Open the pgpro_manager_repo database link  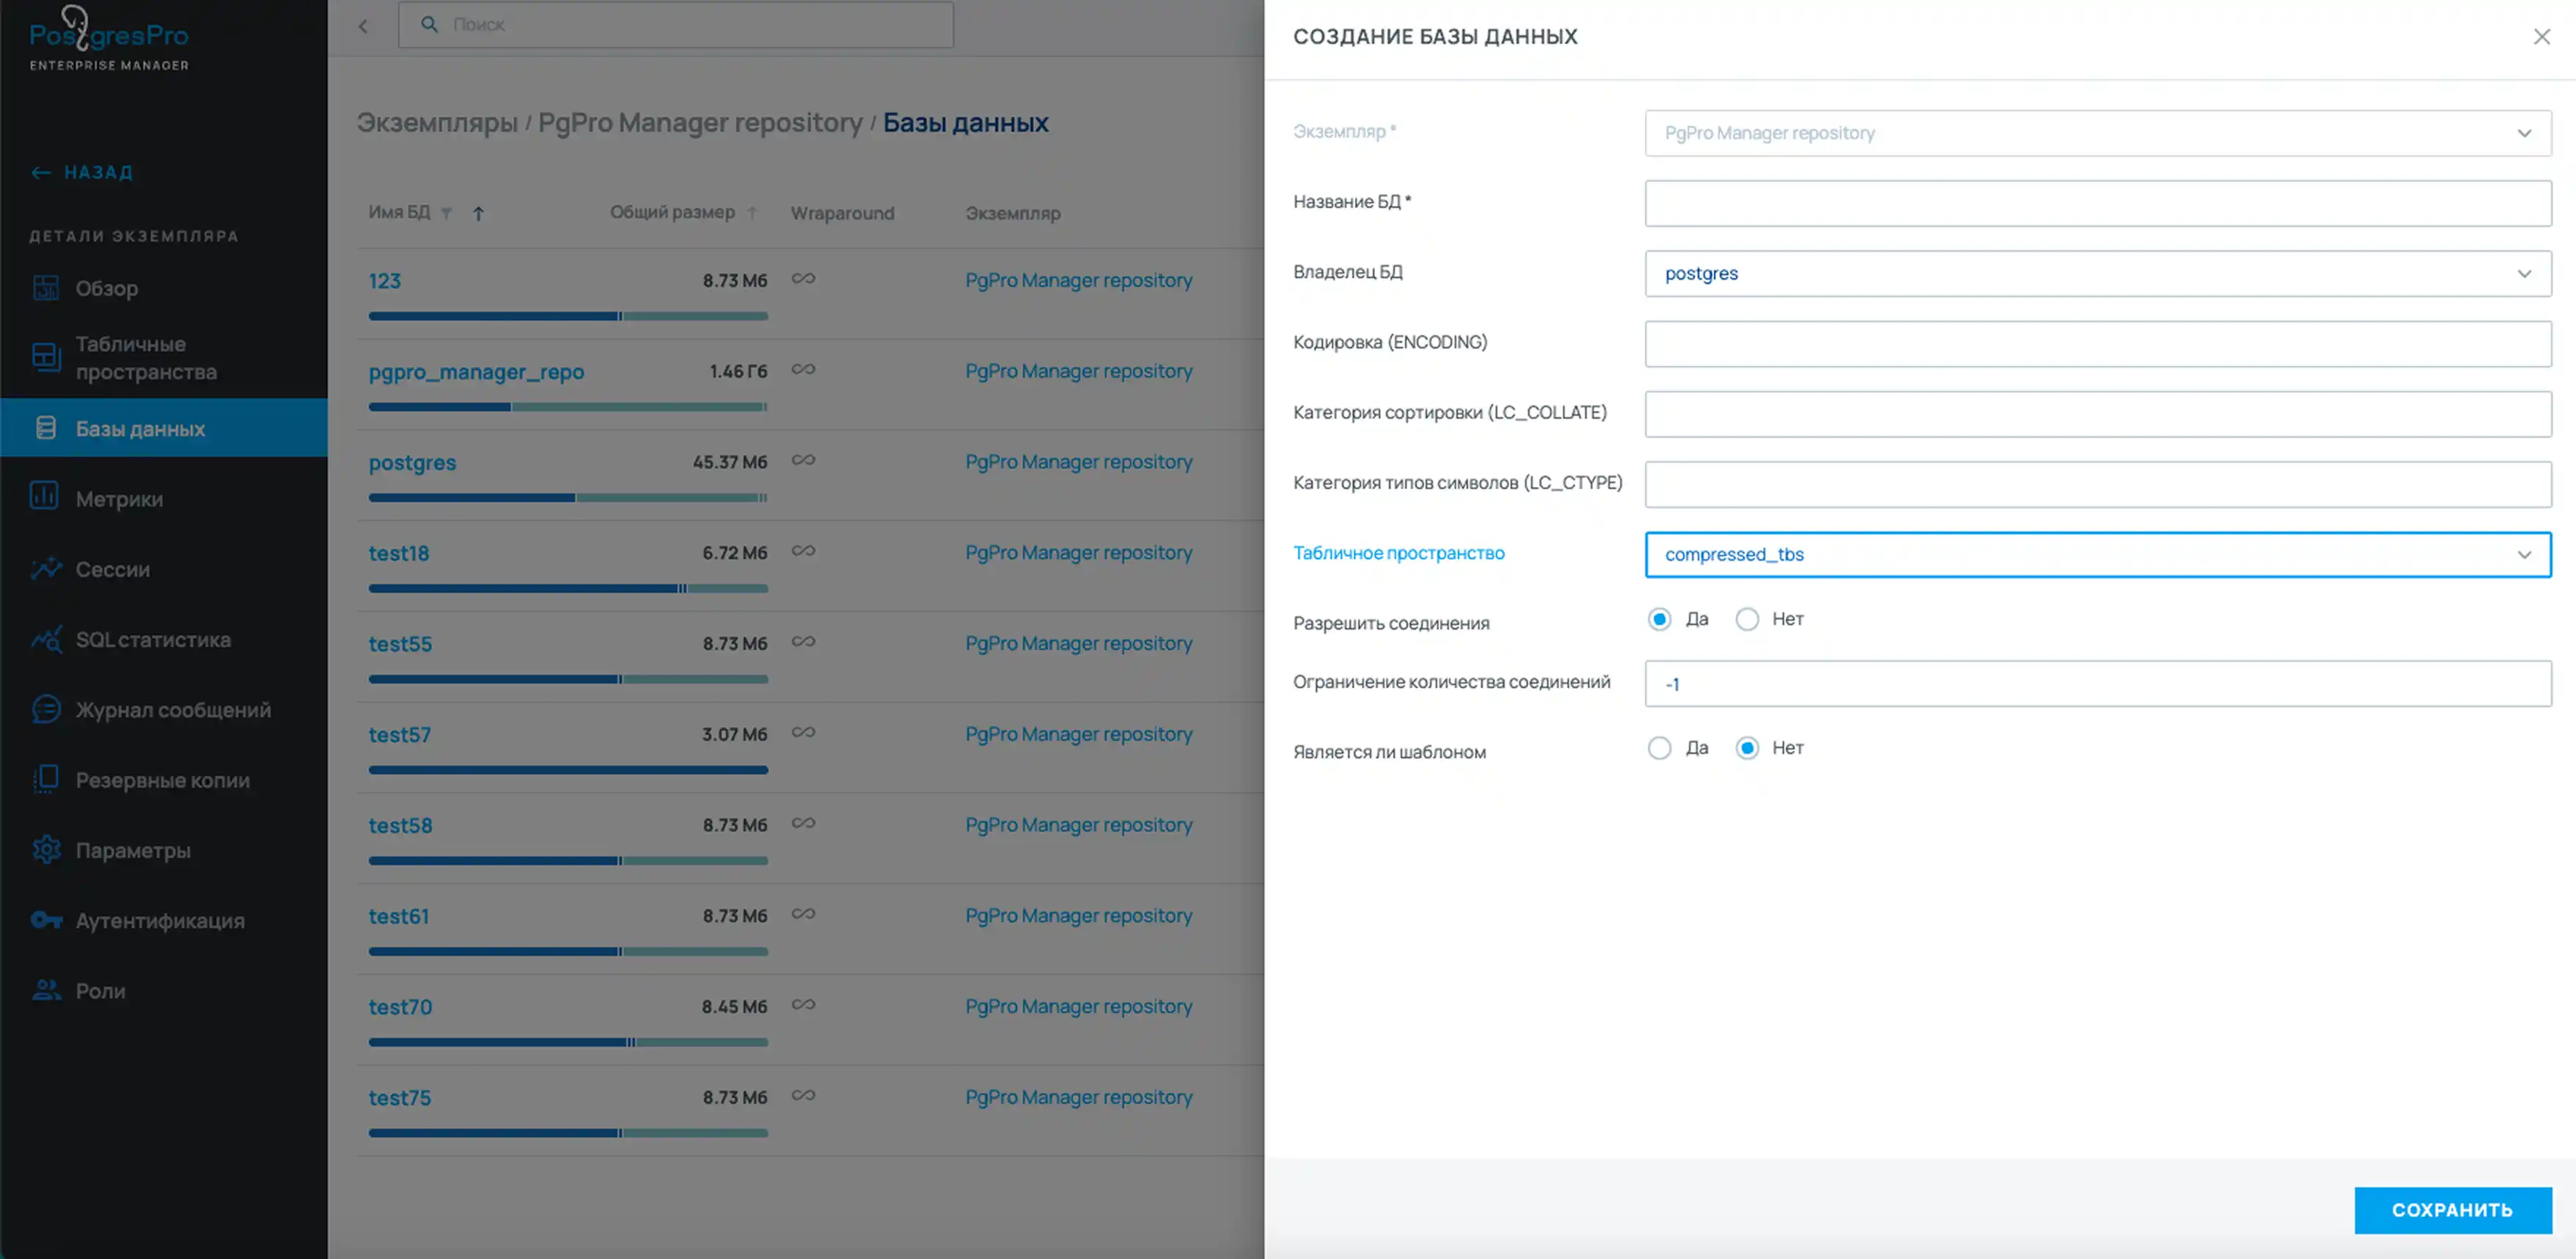(476, 372)
